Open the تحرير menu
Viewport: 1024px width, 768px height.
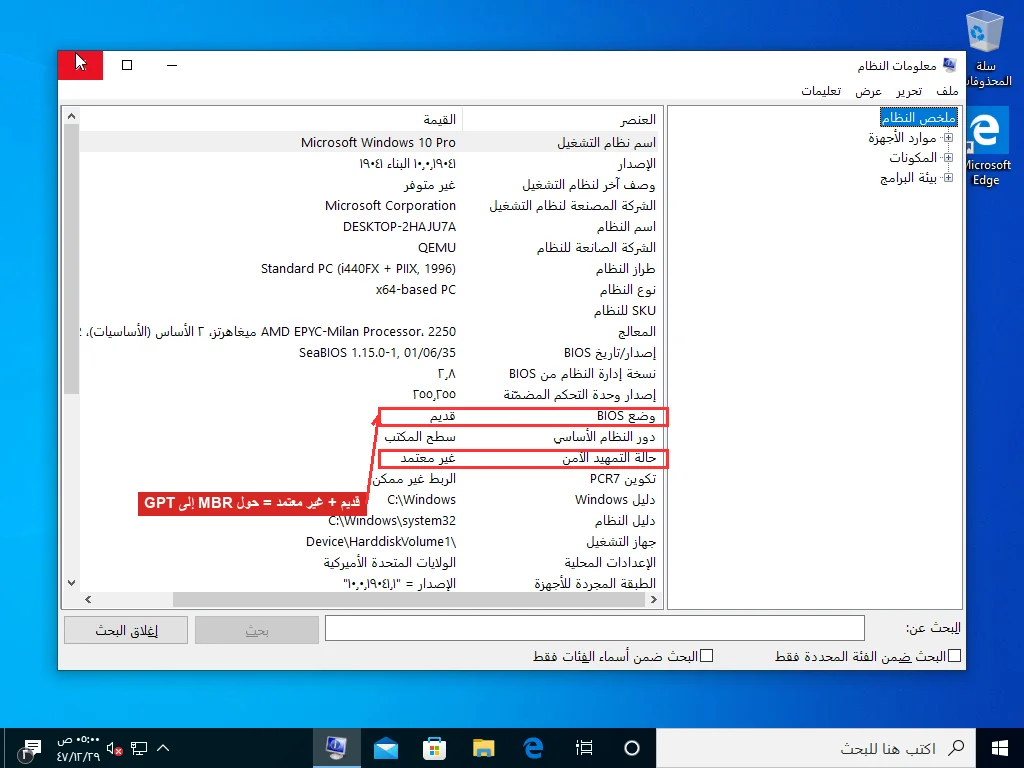pos(908,91)
